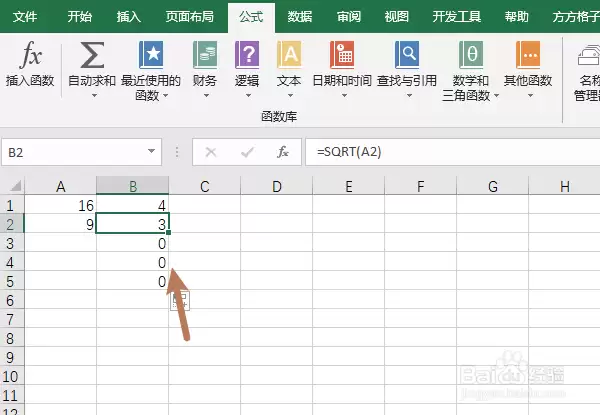Expand the Date and Time dropdown arrow
This screenshot has height=415, width=600.
point(344,96)
